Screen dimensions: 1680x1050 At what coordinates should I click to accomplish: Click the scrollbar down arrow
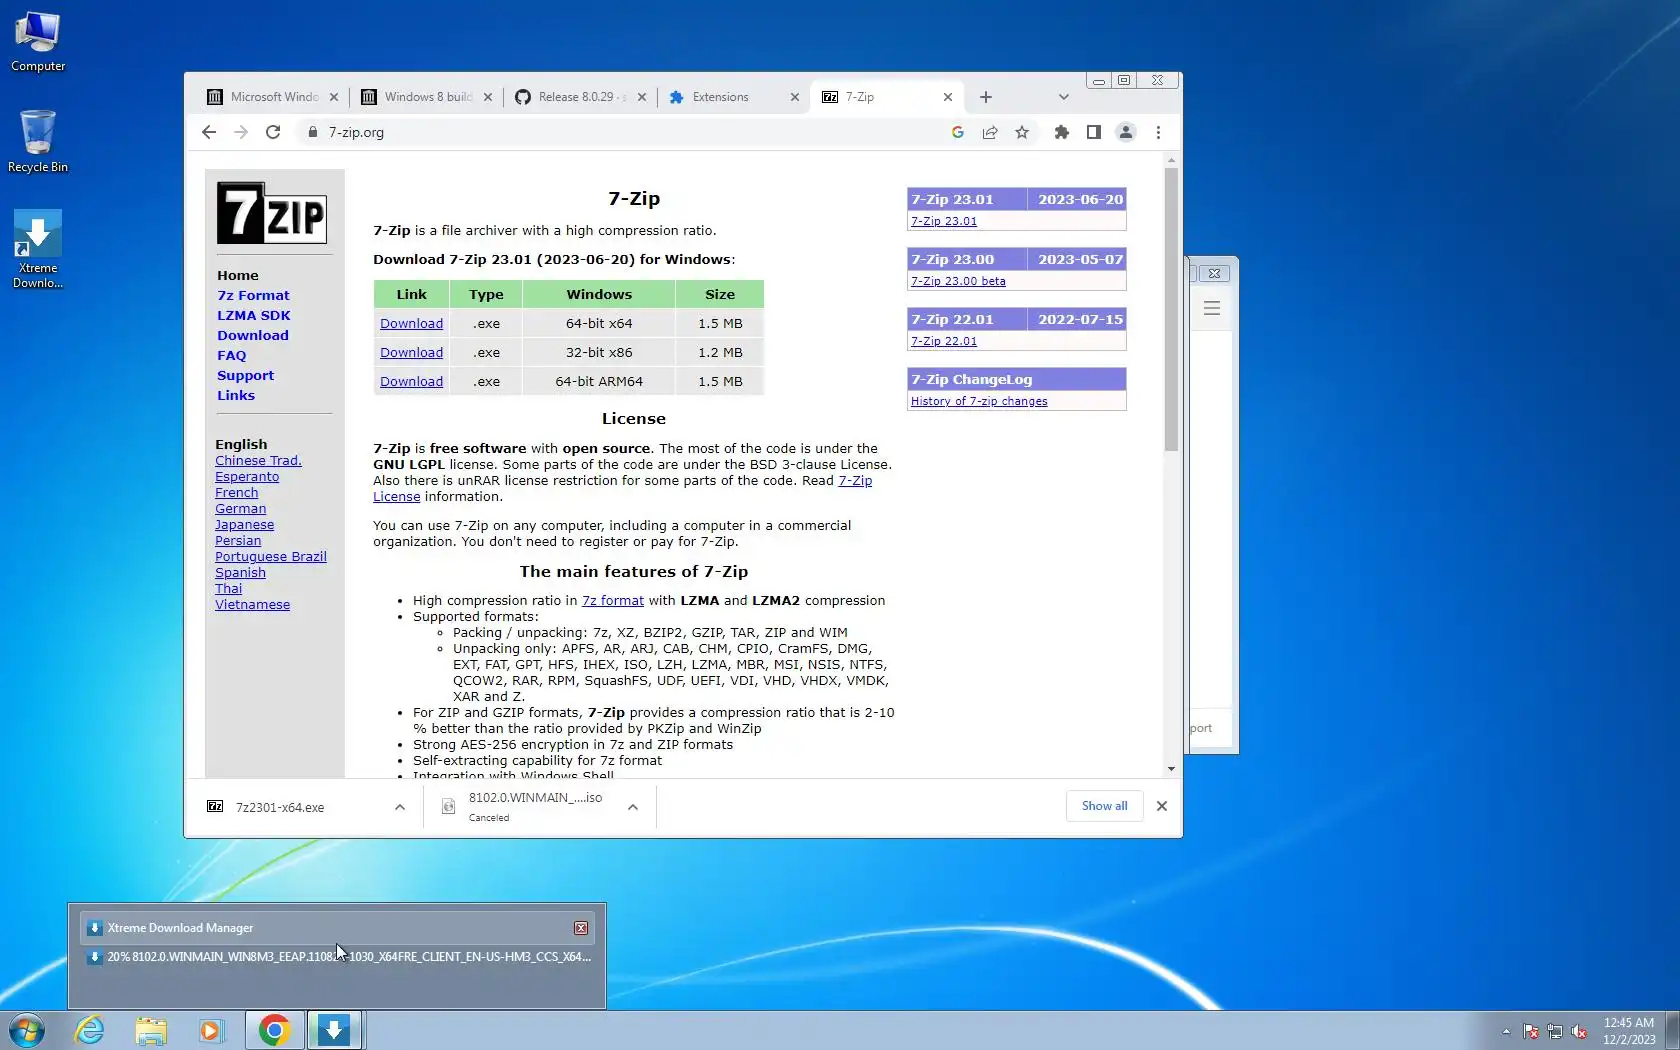click(1171, 769)
